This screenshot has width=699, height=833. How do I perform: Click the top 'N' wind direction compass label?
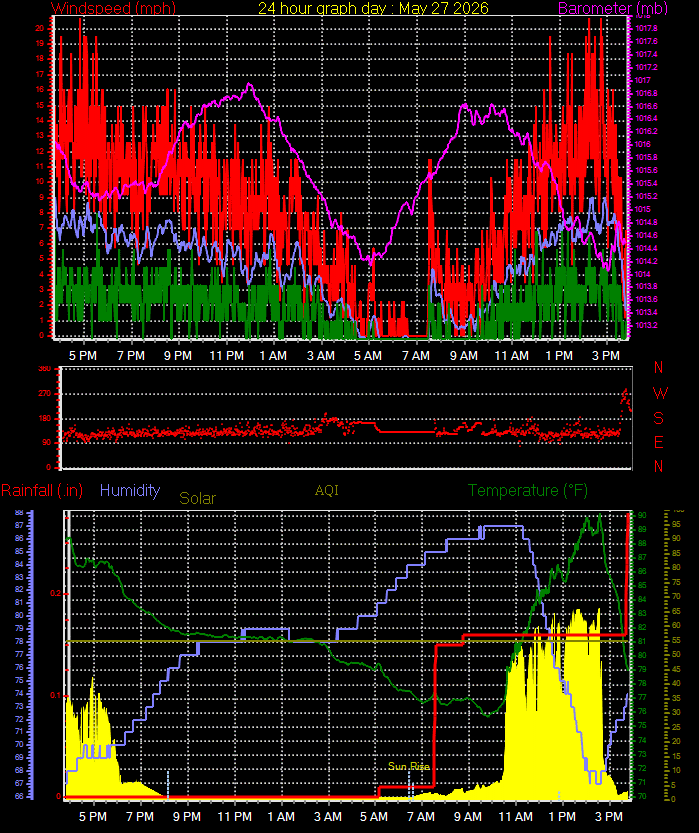pos(659,367)
